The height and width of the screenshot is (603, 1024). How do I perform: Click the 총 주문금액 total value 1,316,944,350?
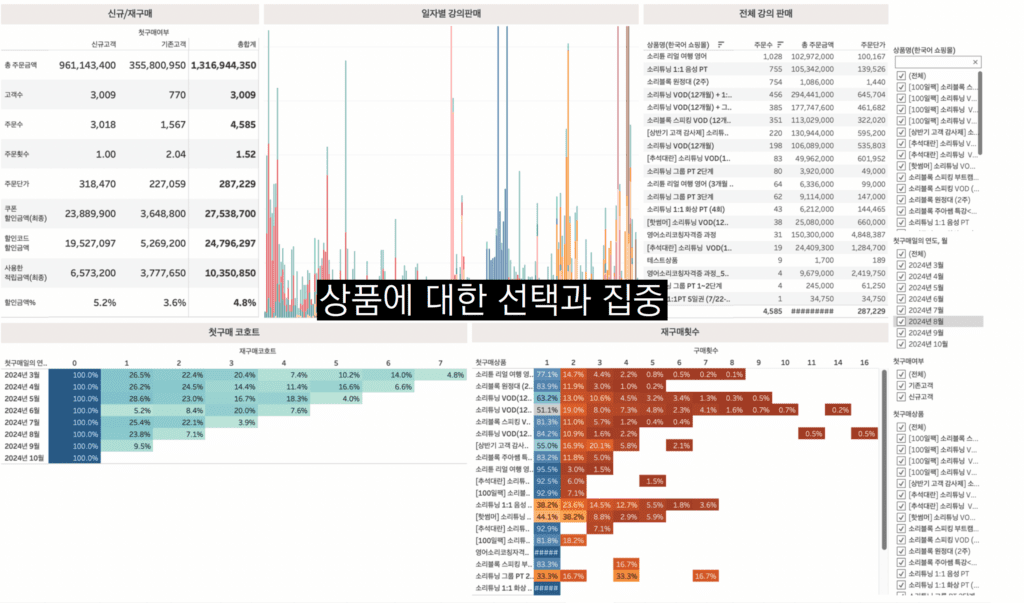pos(223,65)
